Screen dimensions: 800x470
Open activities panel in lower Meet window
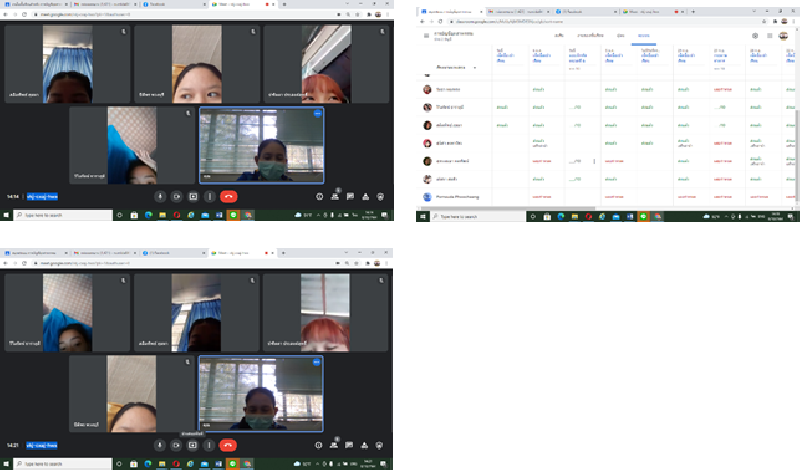pos(365,445)
